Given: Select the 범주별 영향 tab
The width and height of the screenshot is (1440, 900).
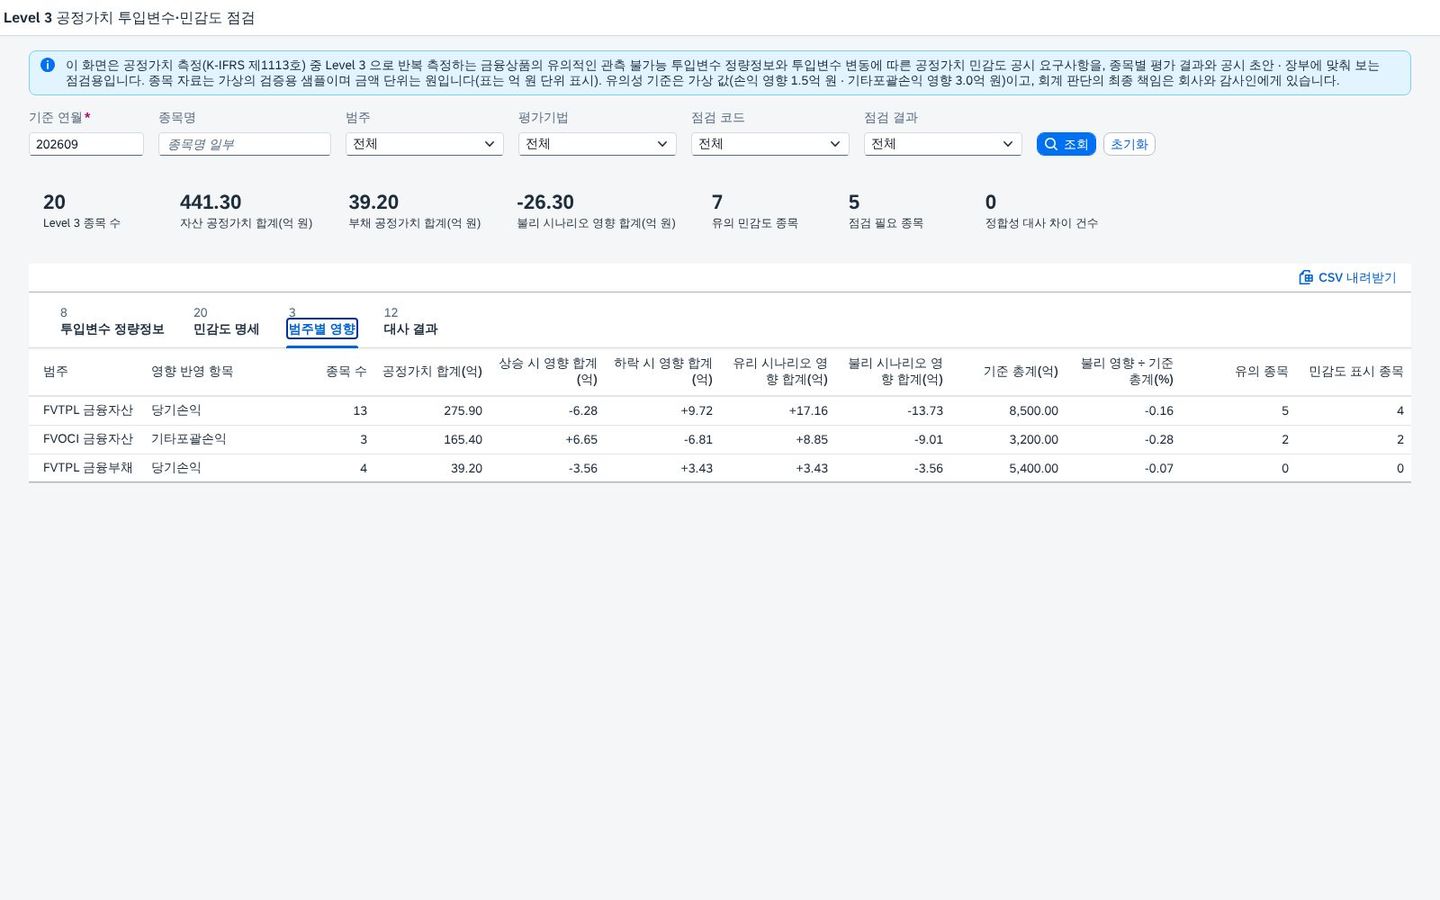Looking at the screenshot, I should point(322,329).
